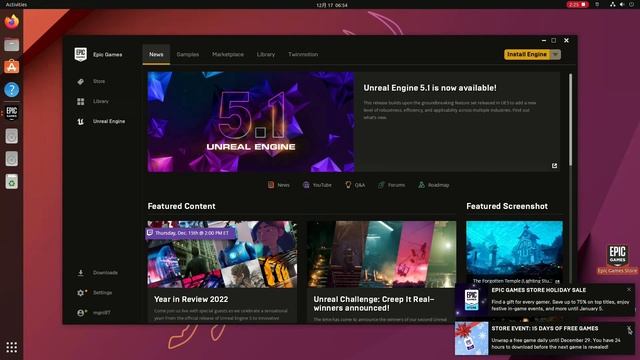This screenshot has height=360, width=640.
Task: Open the external link icon on banner
Action: click(x=554, y=165)
